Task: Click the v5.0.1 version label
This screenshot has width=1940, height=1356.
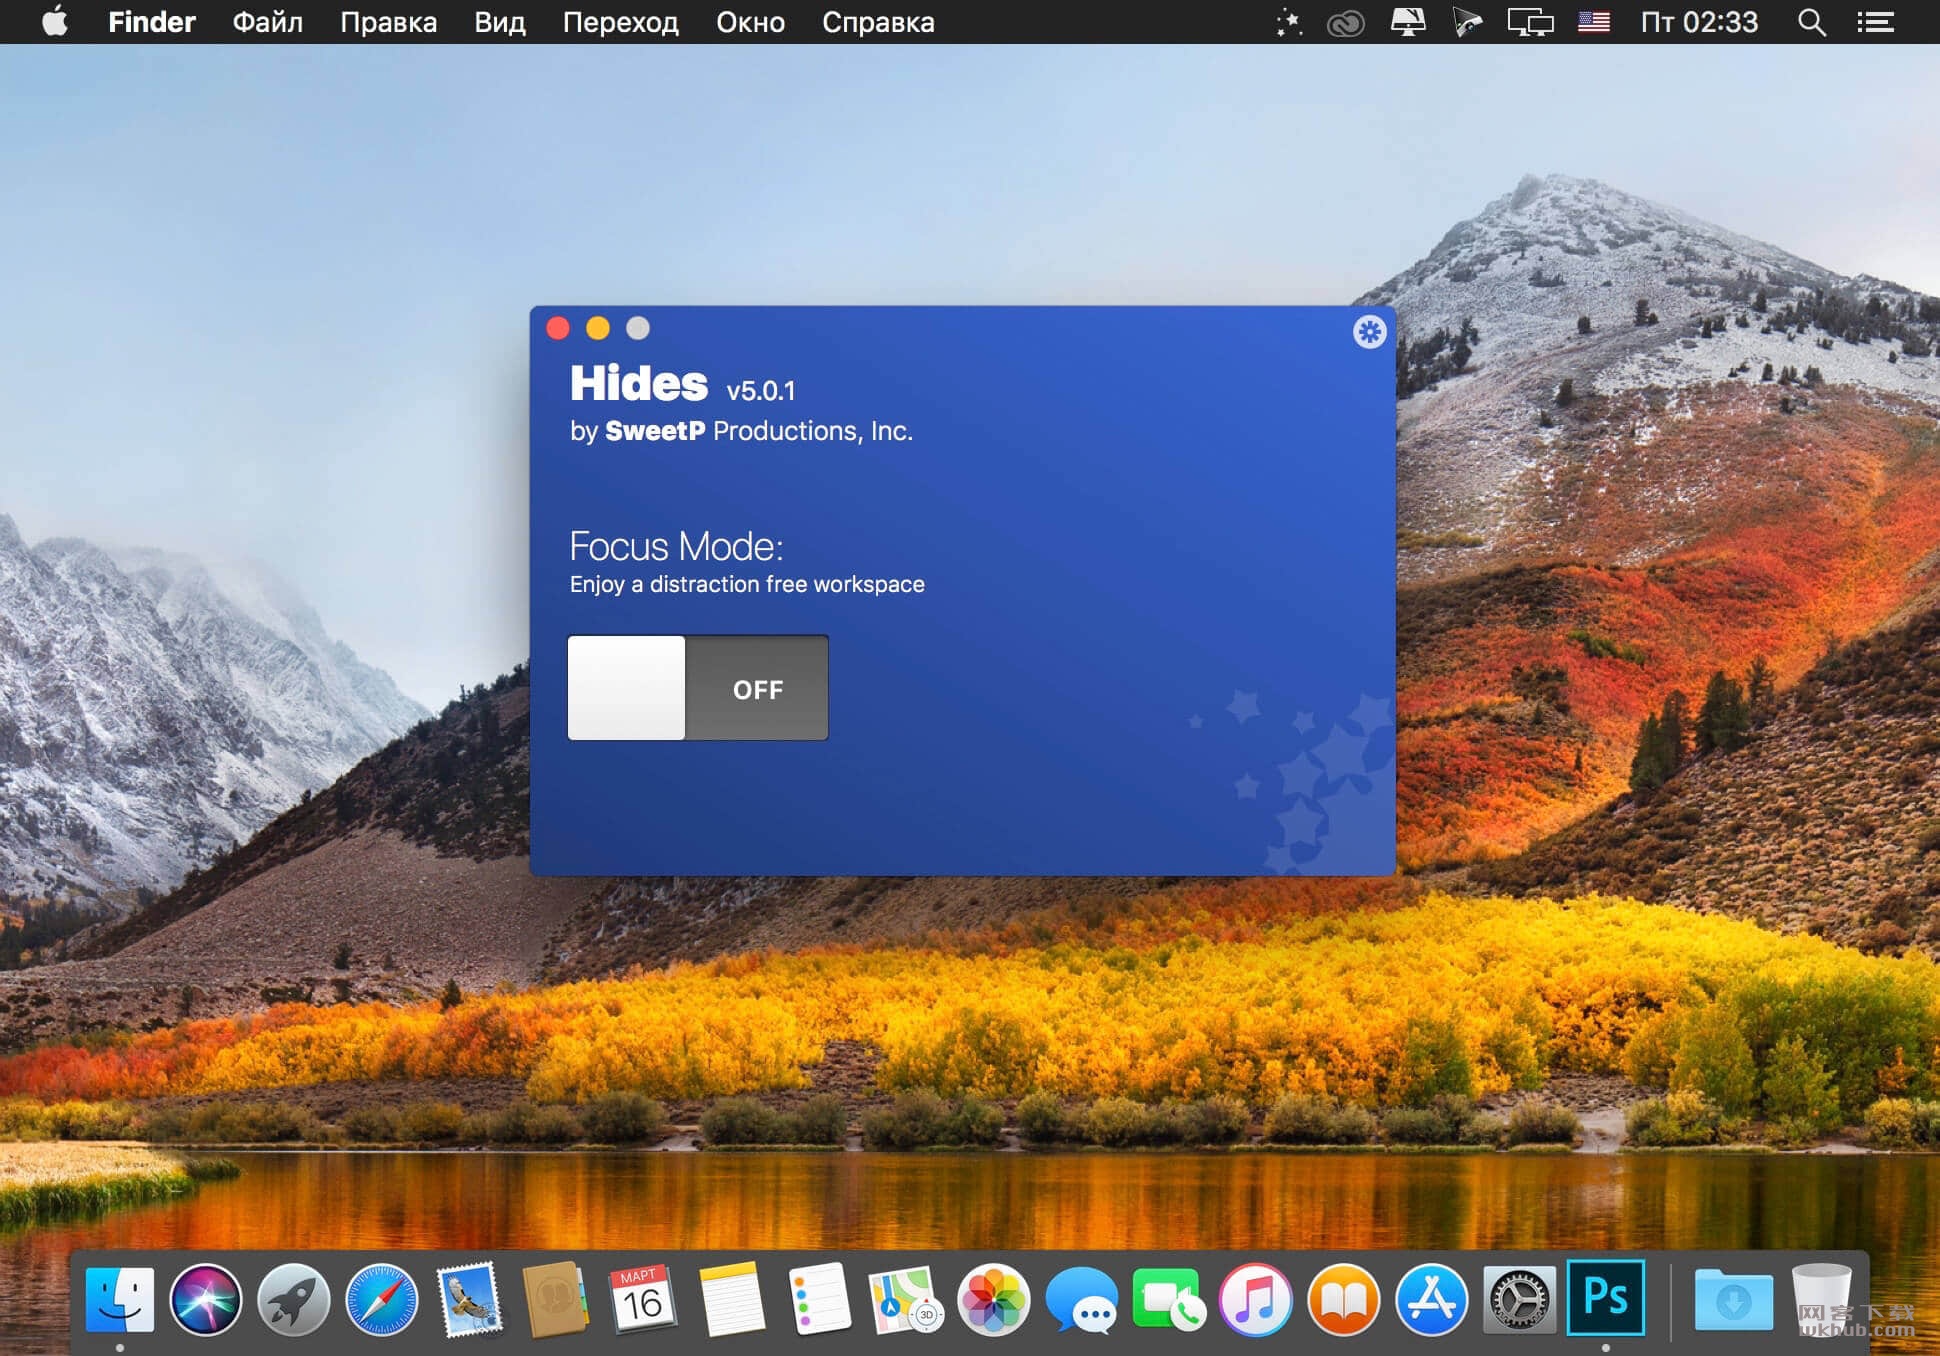Action: [x=761, y=391]
